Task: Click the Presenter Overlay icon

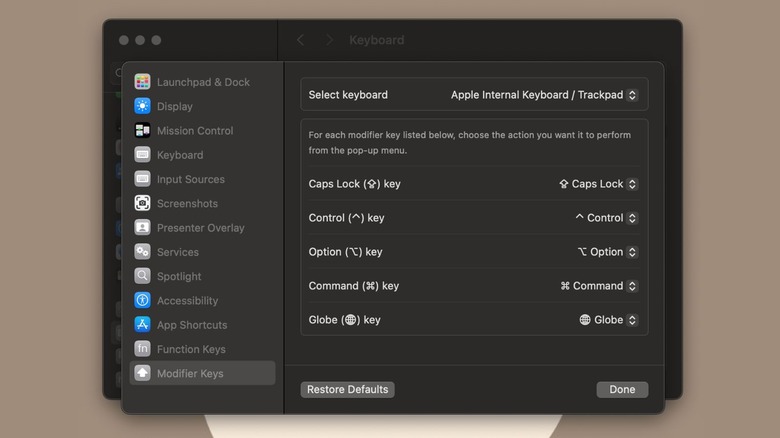Action: 142,227
